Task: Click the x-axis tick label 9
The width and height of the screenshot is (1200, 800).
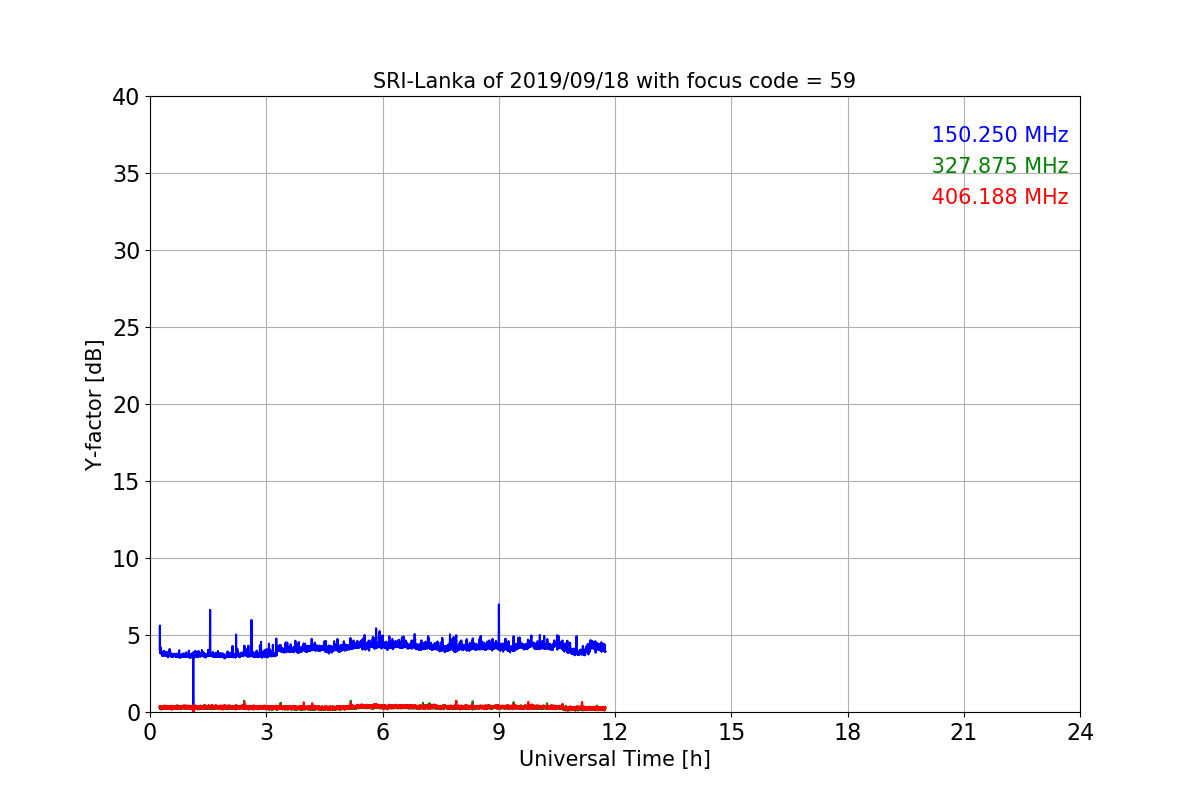Action: pos(499,732)
